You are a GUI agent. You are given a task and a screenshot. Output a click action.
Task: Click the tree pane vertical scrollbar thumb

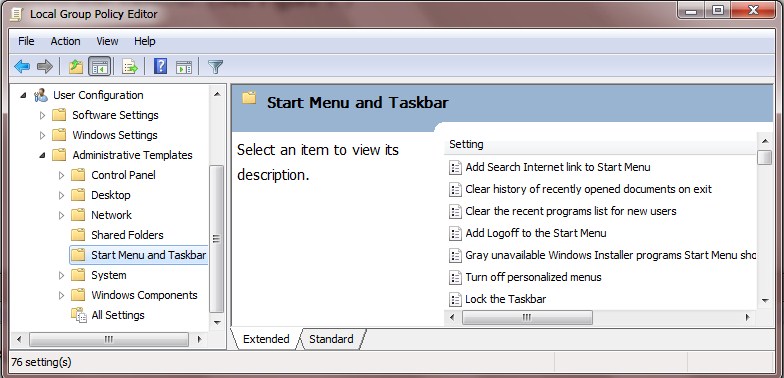click(x=216, y=239)
